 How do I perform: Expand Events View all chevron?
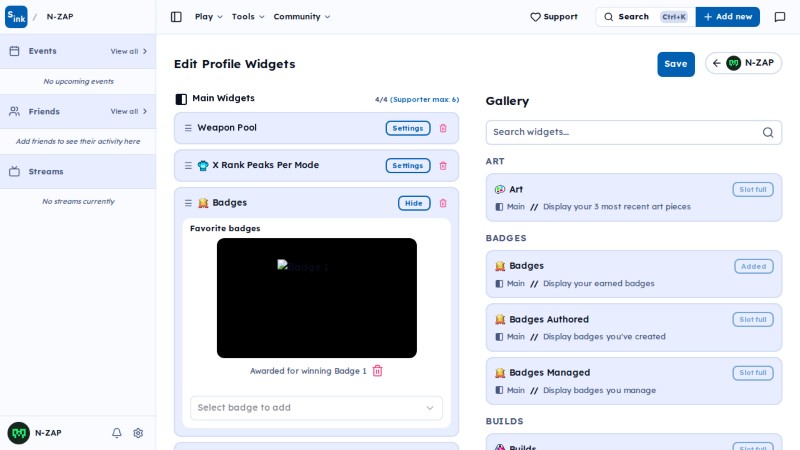click(145, 51)
